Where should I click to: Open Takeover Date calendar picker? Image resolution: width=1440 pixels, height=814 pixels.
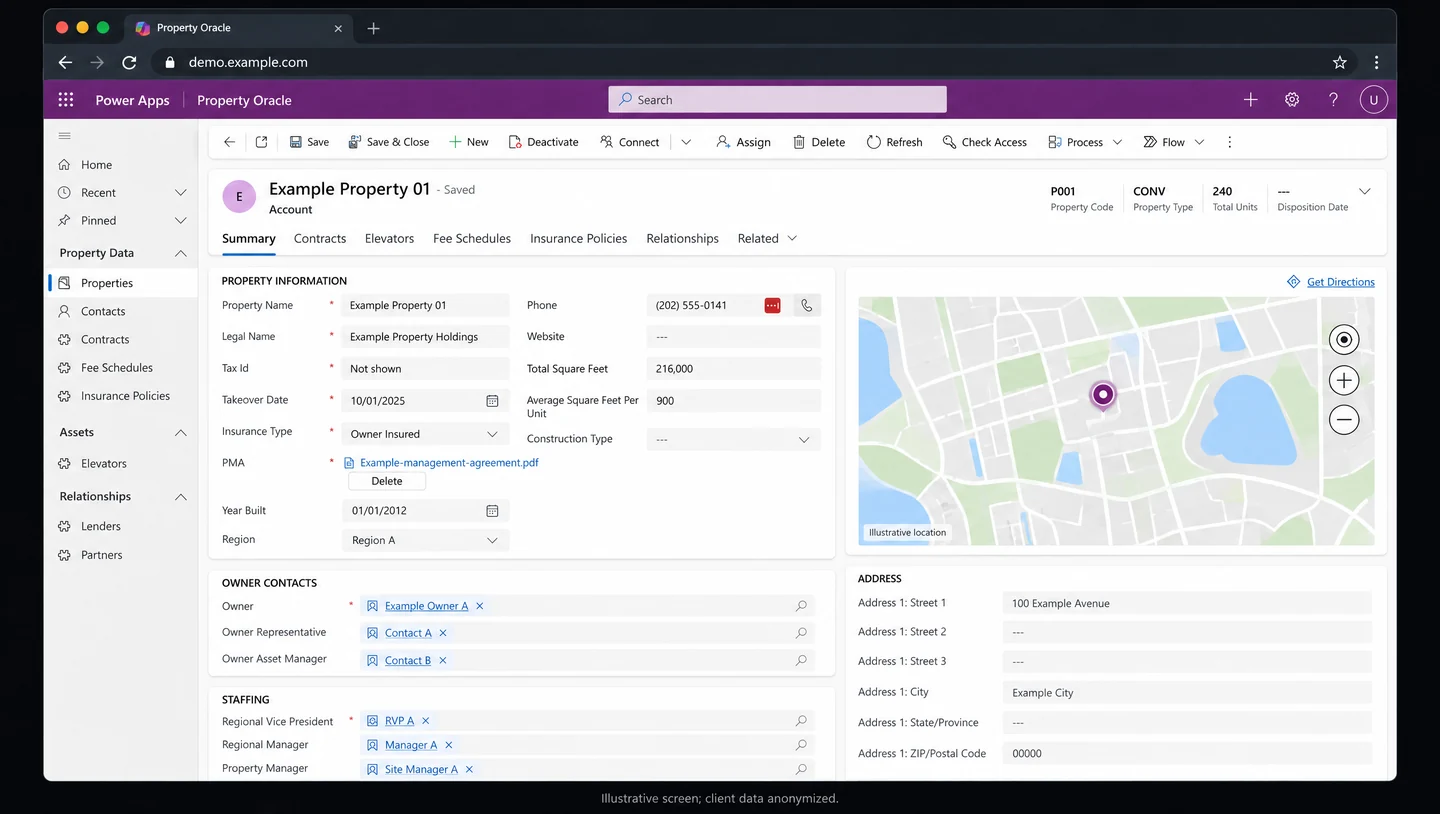coord(492,400)
